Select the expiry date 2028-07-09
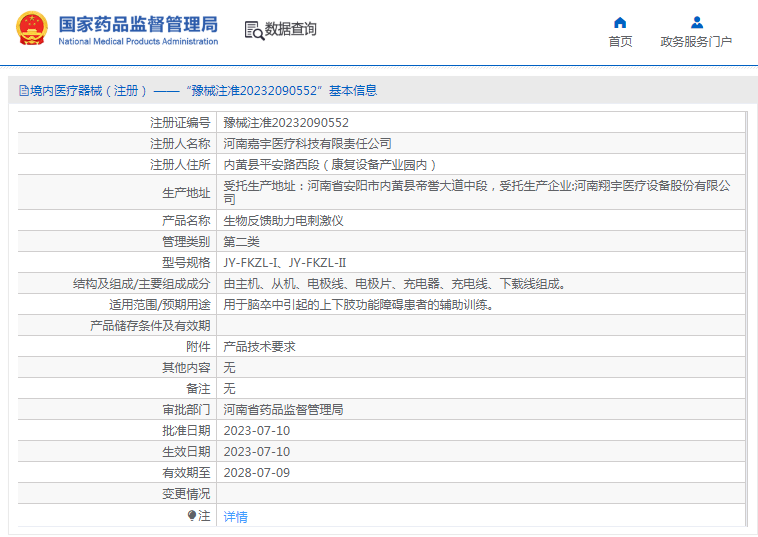Image resolution: width=758 pixels, height=537 pixels. 256,473
